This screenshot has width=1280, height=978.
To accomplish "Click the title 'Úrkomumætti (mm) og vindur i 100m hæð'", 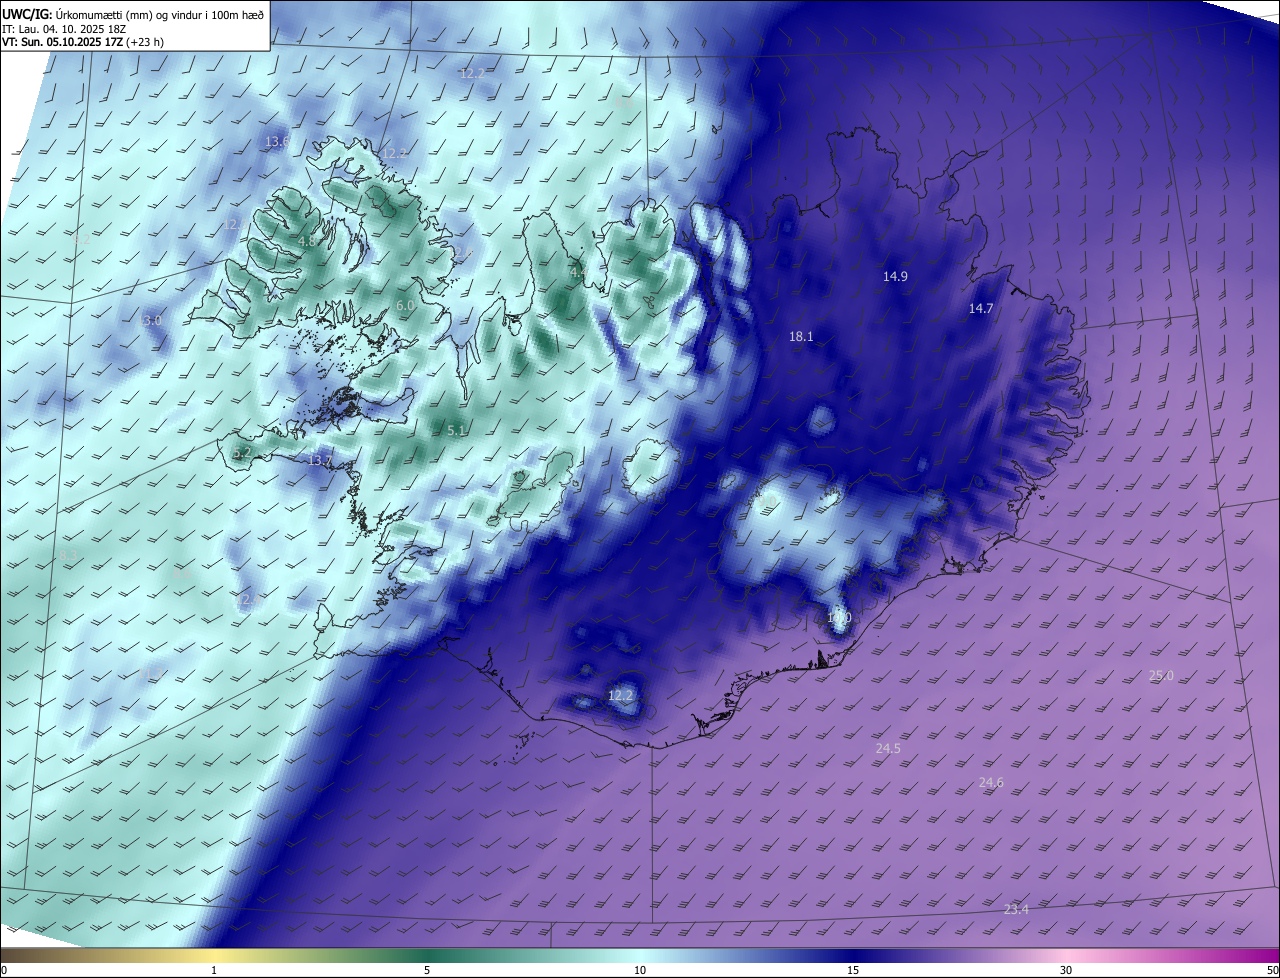I will (x=160, y=13).
